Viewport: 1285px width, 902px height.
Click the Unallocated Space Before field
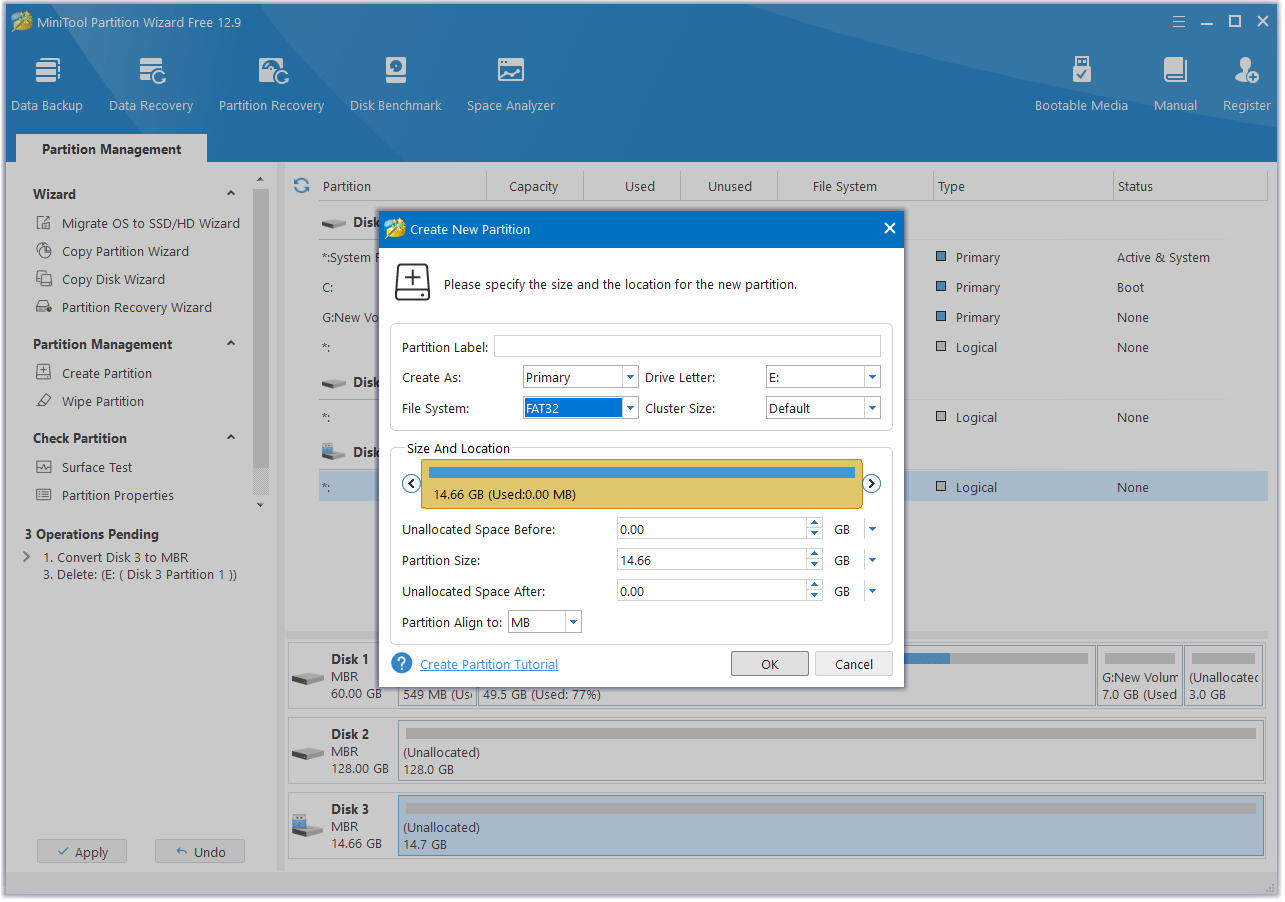[712, 529]
